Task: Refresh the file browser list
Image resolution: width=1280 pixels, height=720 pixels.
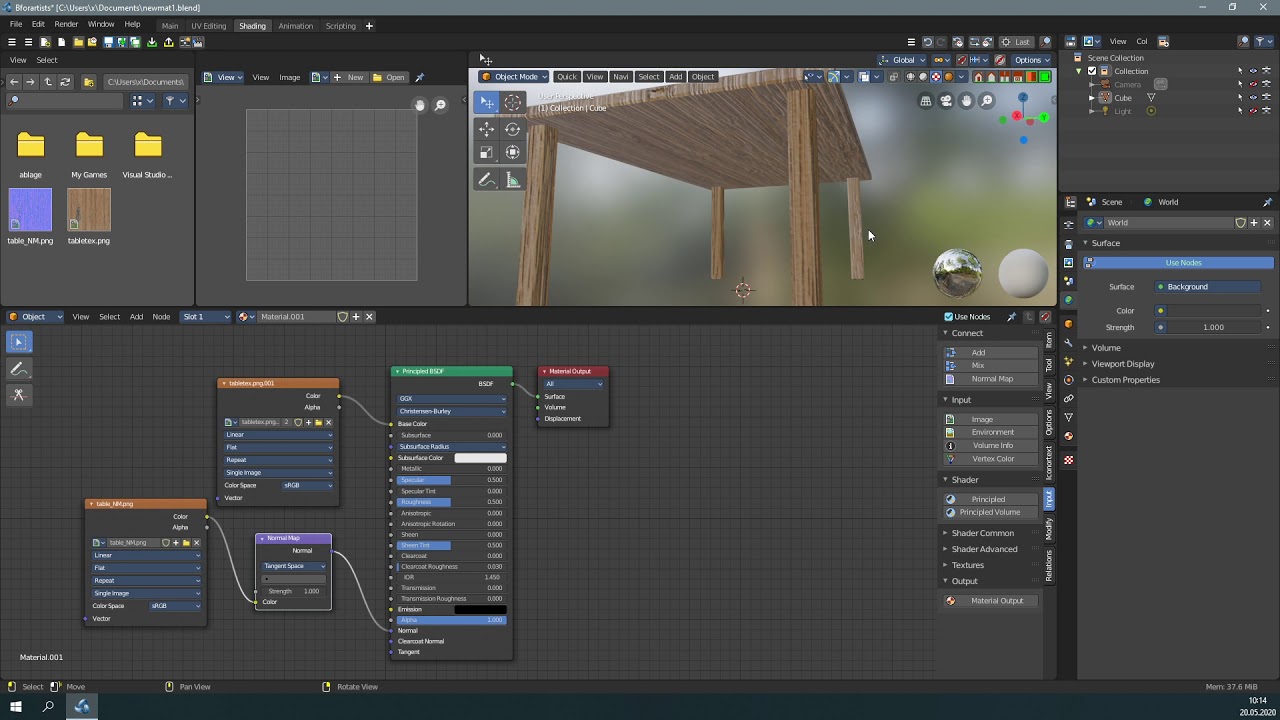Action: pos(65,82)
